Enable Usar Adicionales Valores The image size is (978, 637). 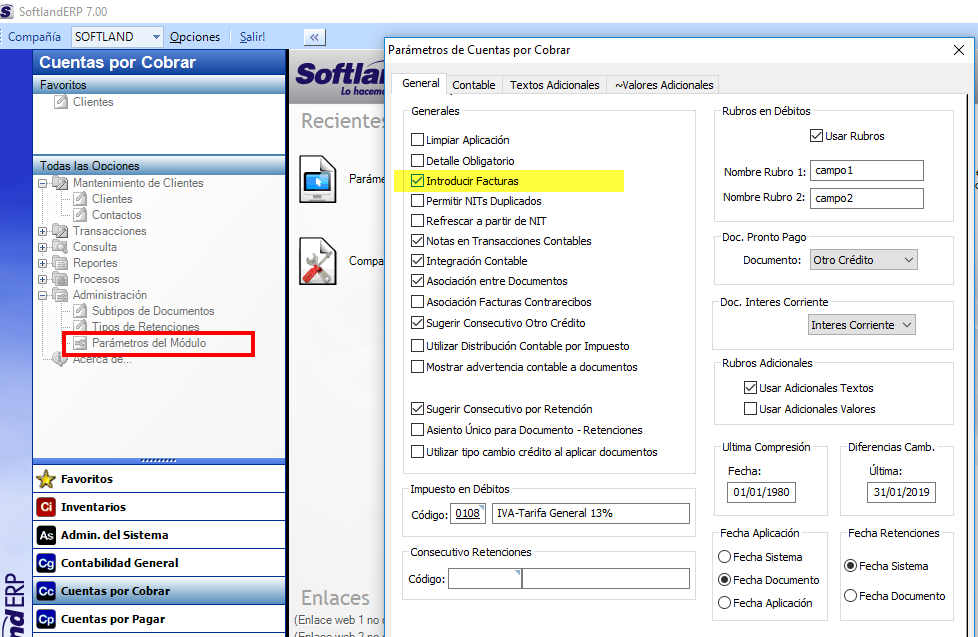coord(750,409)
